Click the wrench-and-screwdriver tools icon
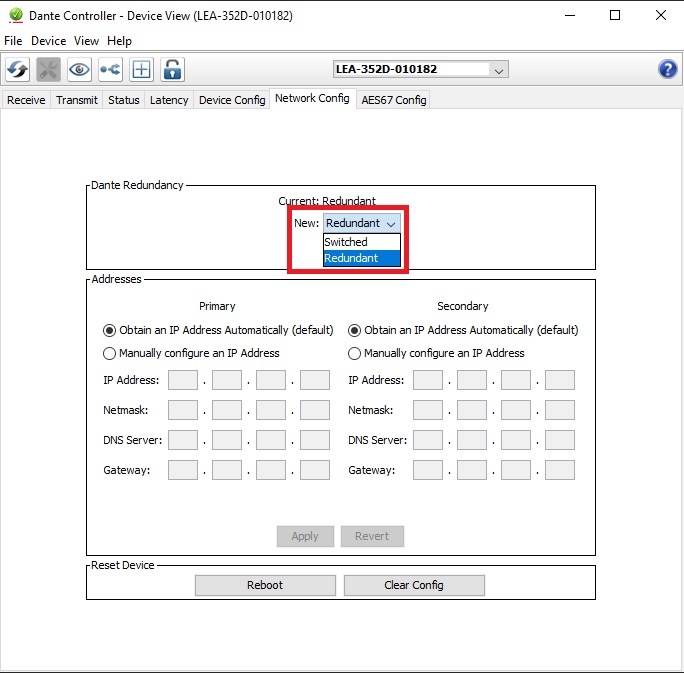Image resolution: width=684 pixels, height=673 pixels. pyautogui.click(x=48, y=69)
